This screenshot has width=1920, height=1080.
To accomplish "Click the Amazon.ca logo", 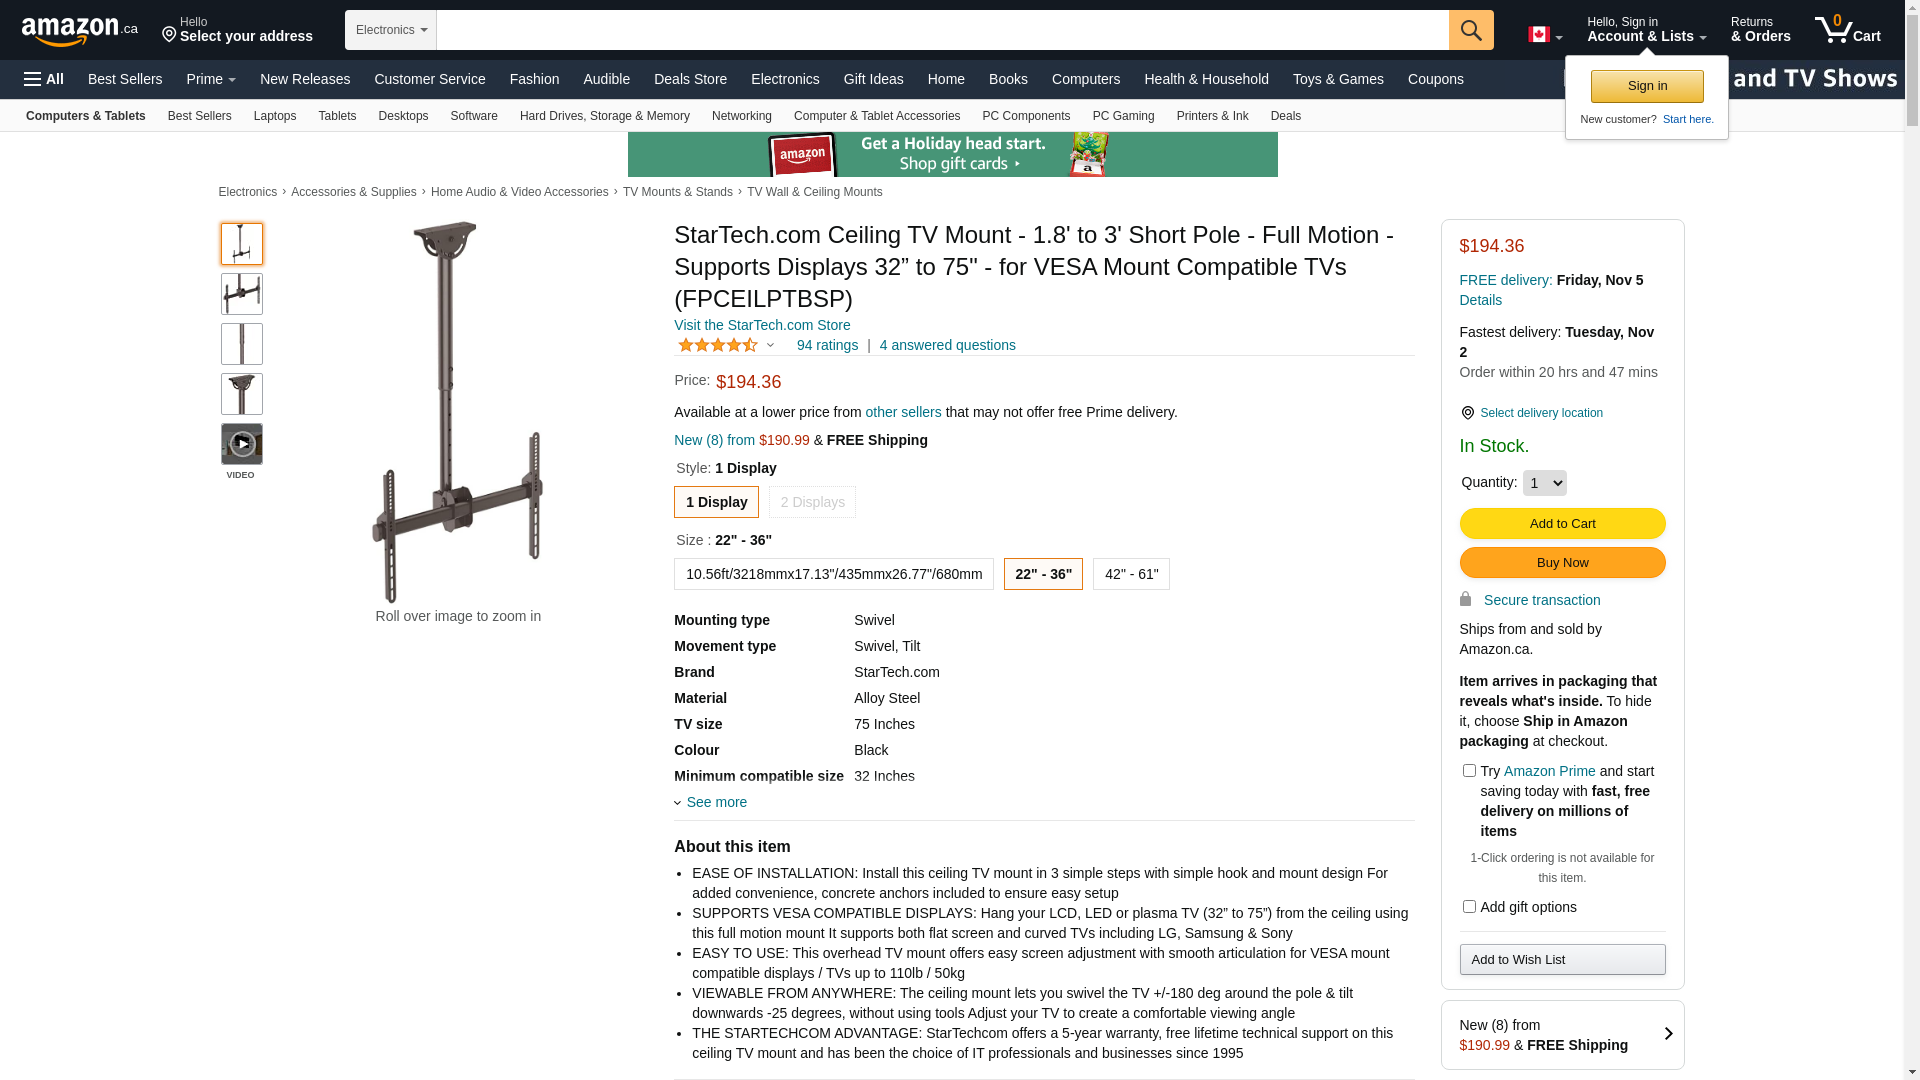I will (x=80, y=31).
